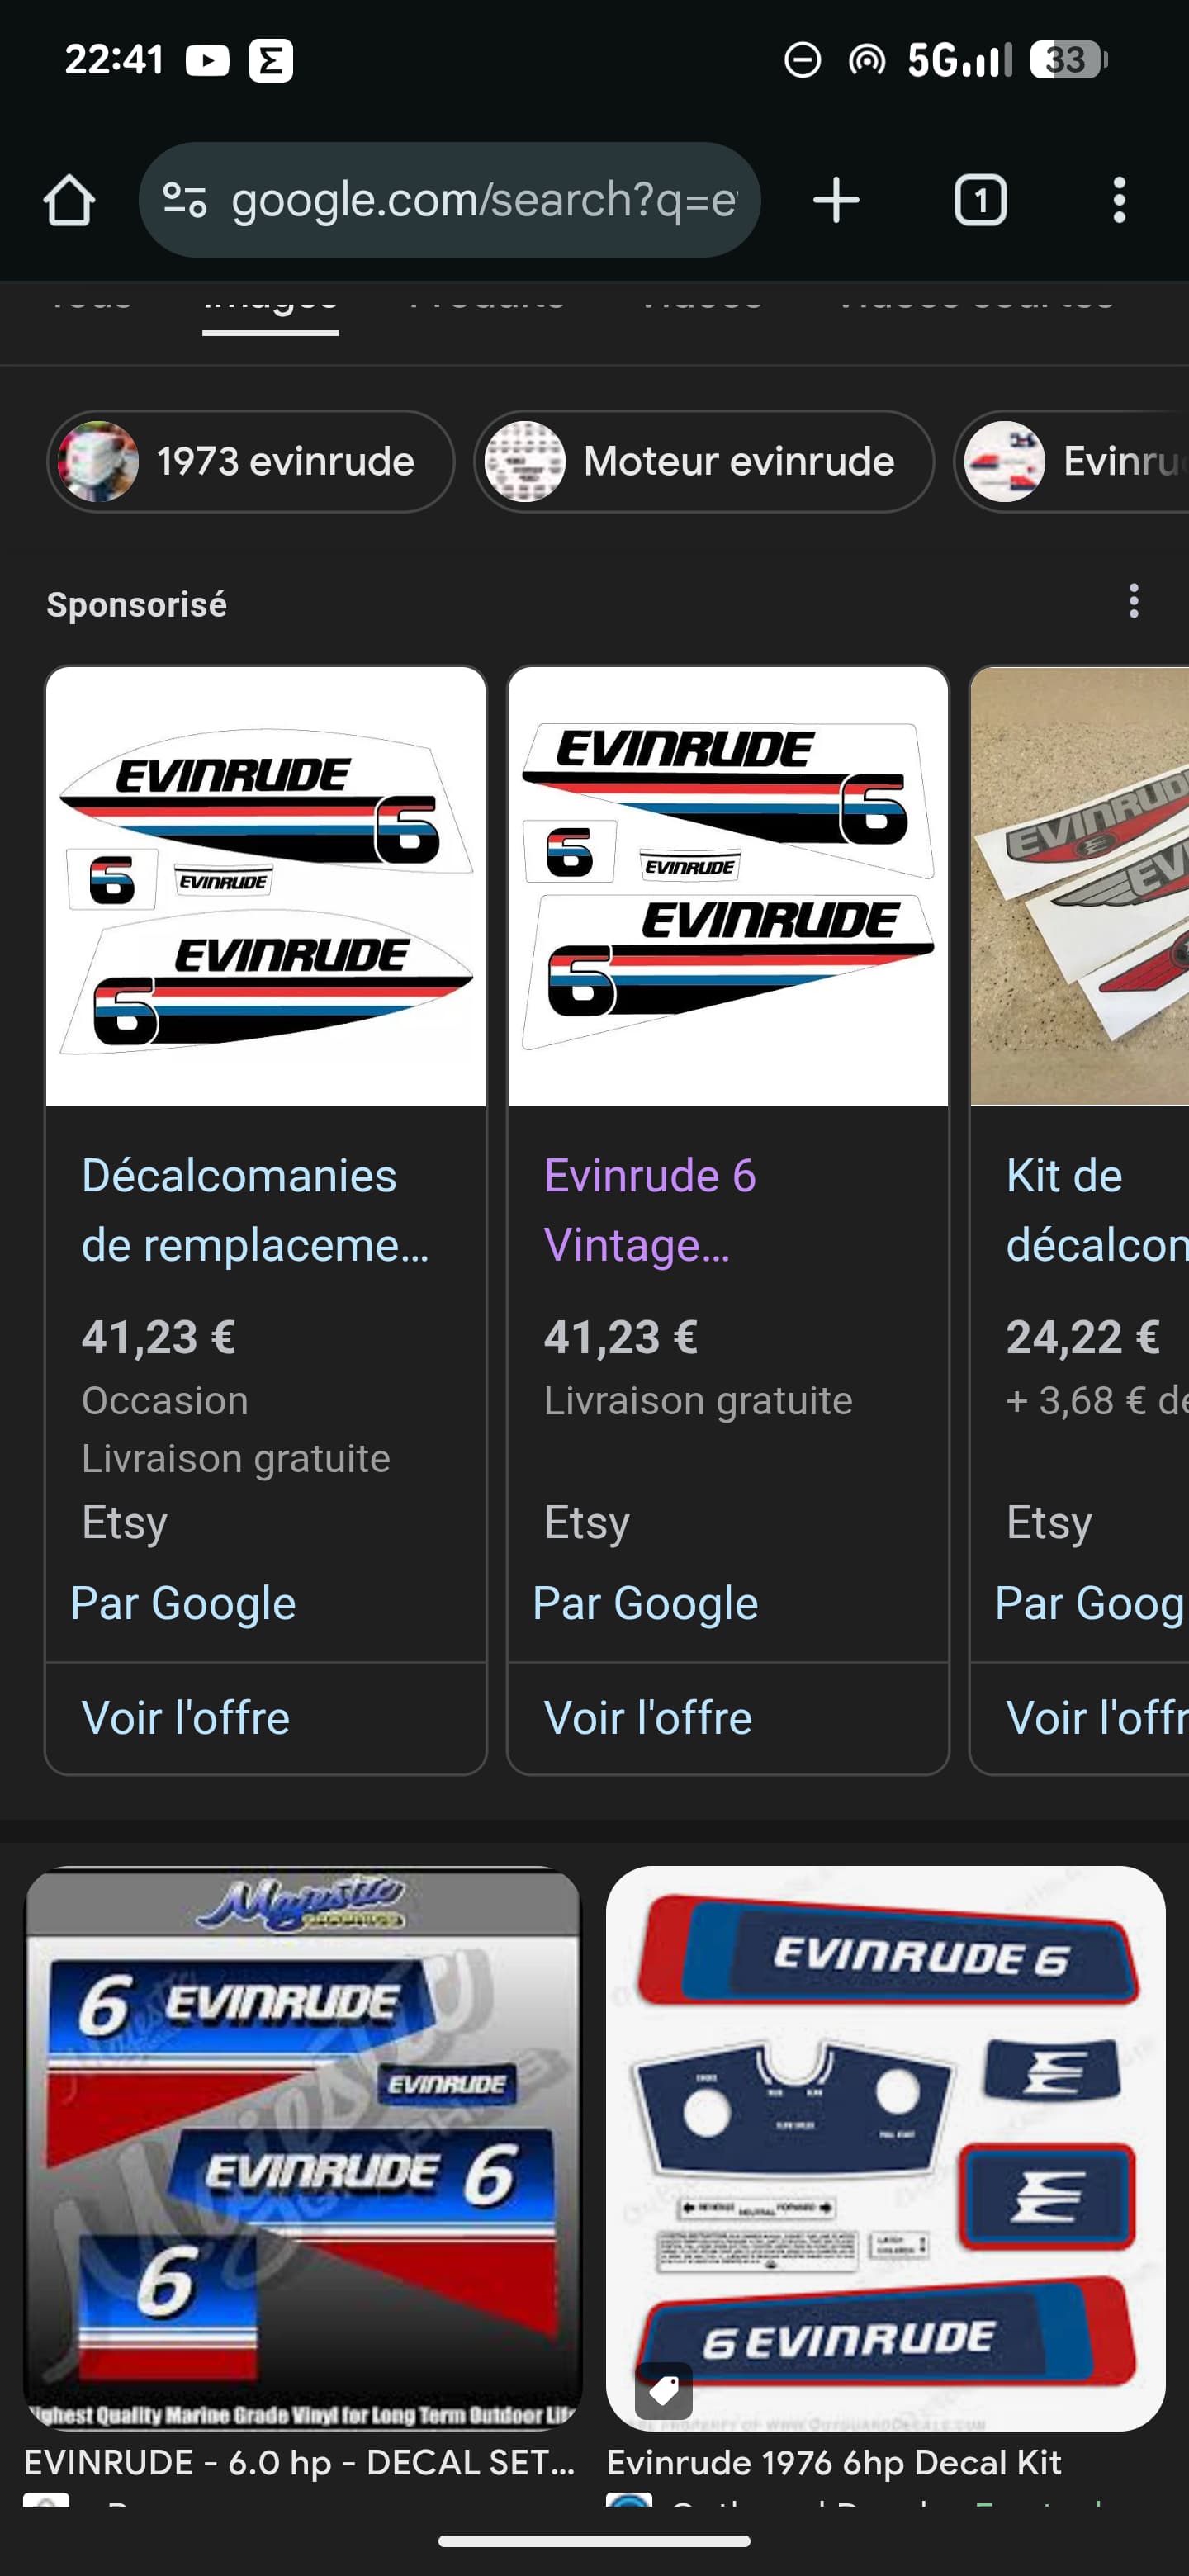
Task: Open 'EVINRUDE - 6.0 hp - DECAL SET…' title
Action: point(300,2462)
